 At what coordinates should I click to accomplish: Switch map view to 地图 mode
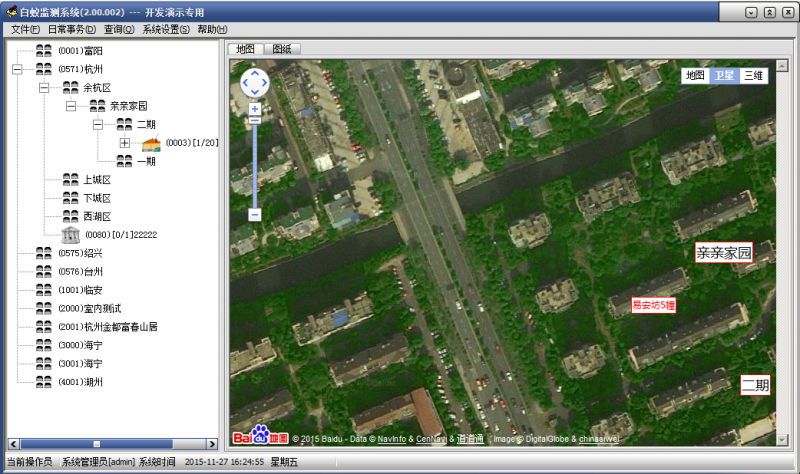[x=695, y=76]
